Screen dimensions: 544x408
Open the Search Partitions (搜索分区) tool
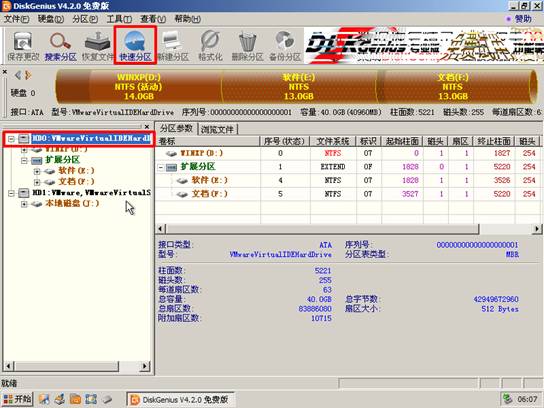60,46
